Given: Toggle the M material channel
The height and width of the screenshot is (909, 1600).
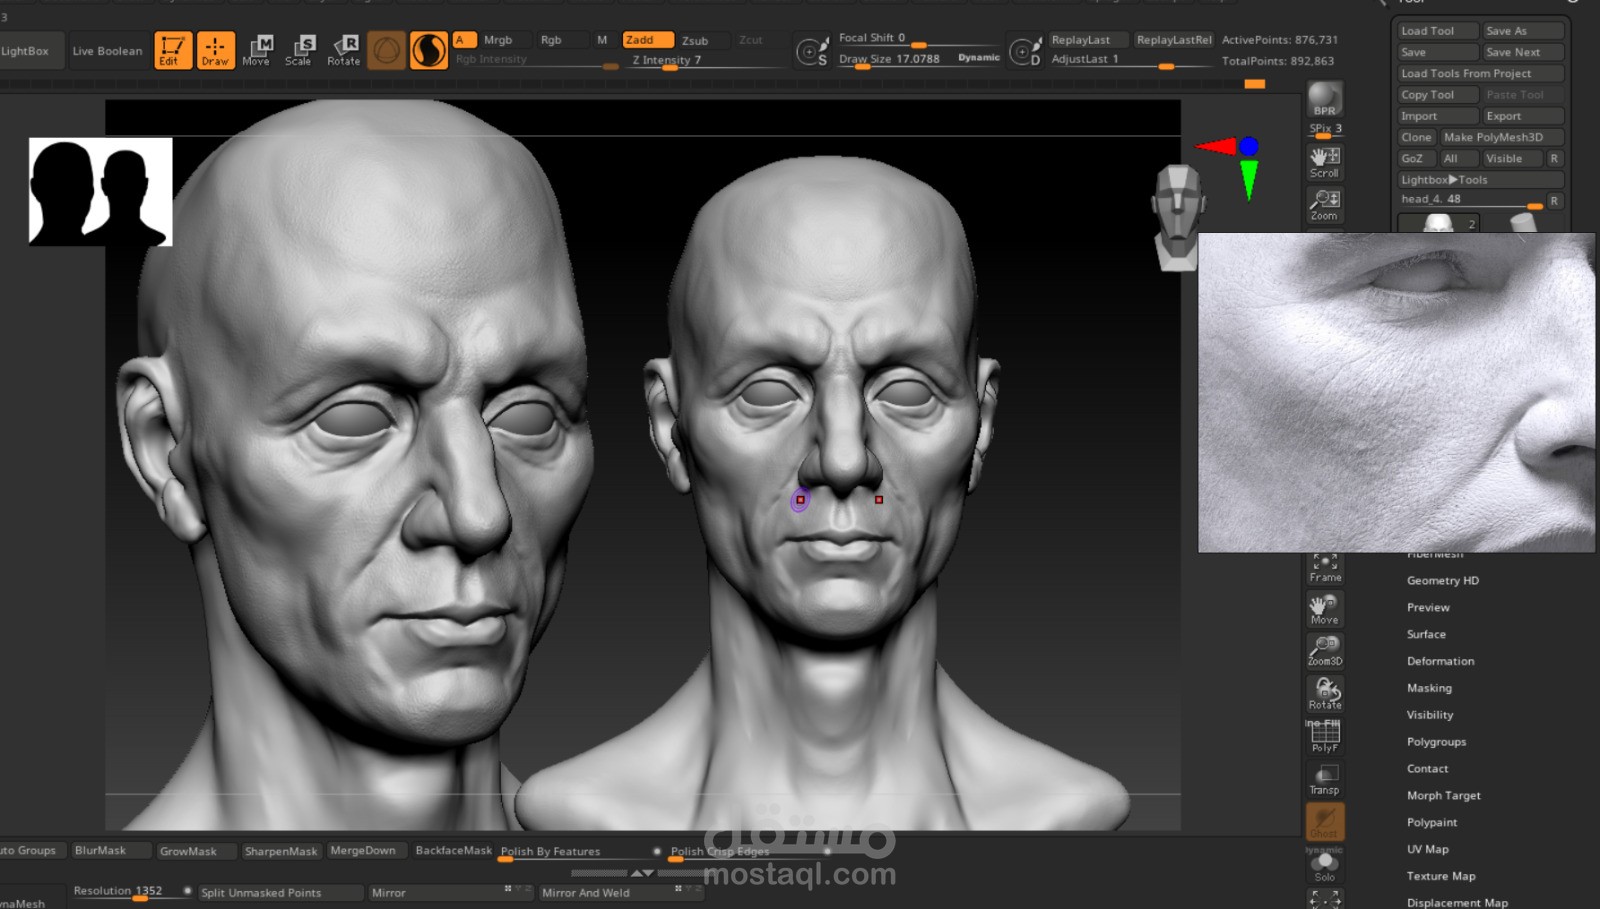Looking at the screenshot, I should (x=602, y=40).
